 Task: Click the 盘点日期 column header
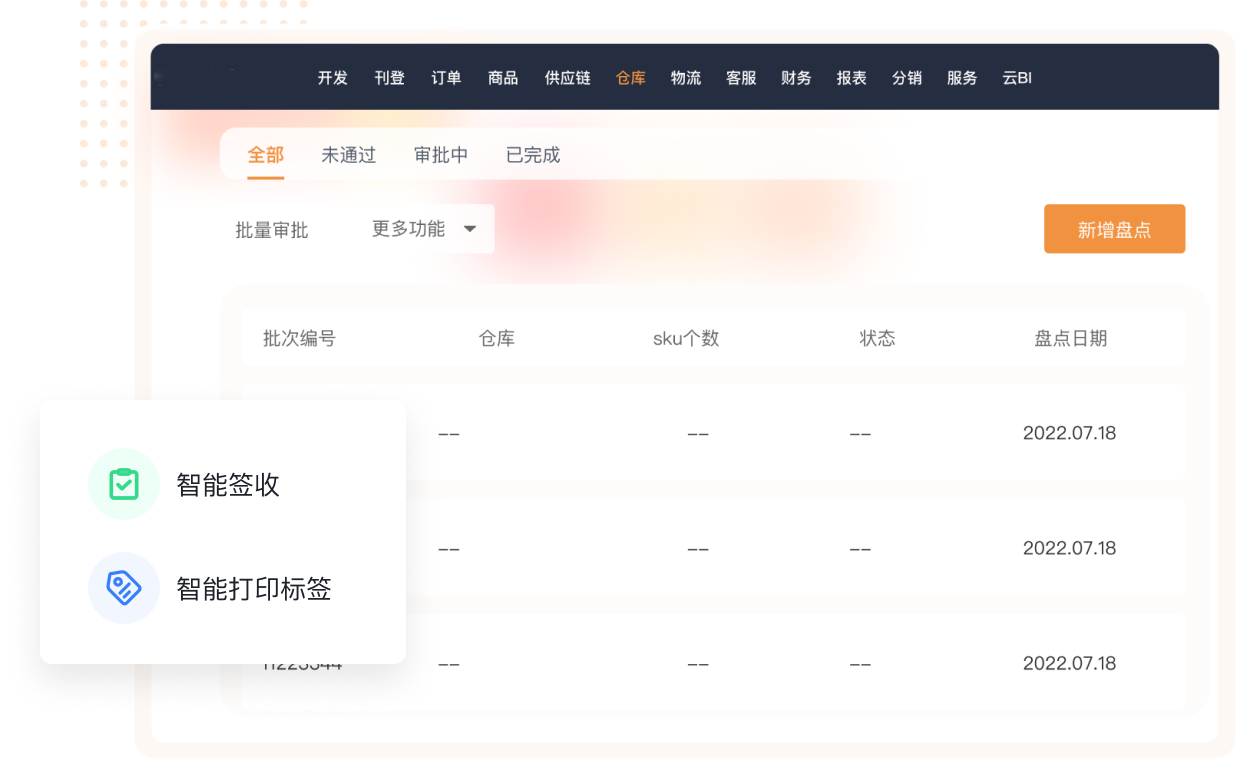click(1070, 338)
